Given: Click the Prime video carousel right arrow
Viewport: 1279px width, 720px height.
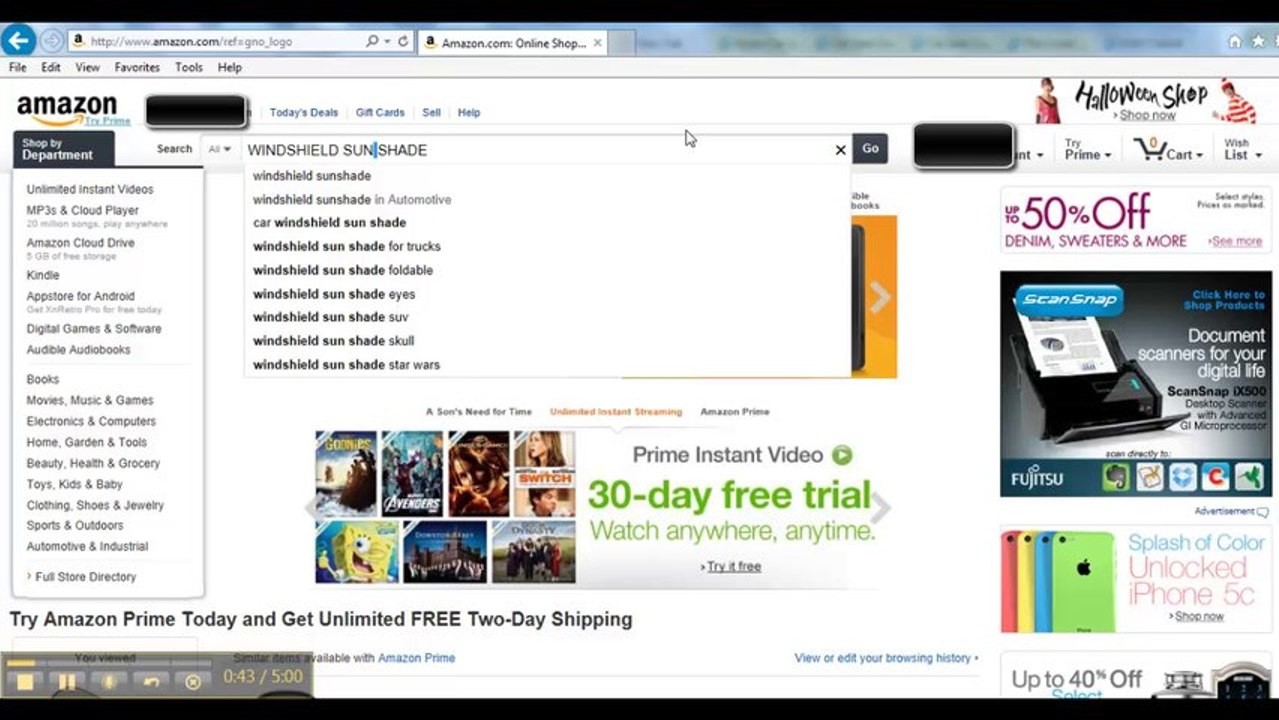Looking at the screenshot, I should coord(880,508).
